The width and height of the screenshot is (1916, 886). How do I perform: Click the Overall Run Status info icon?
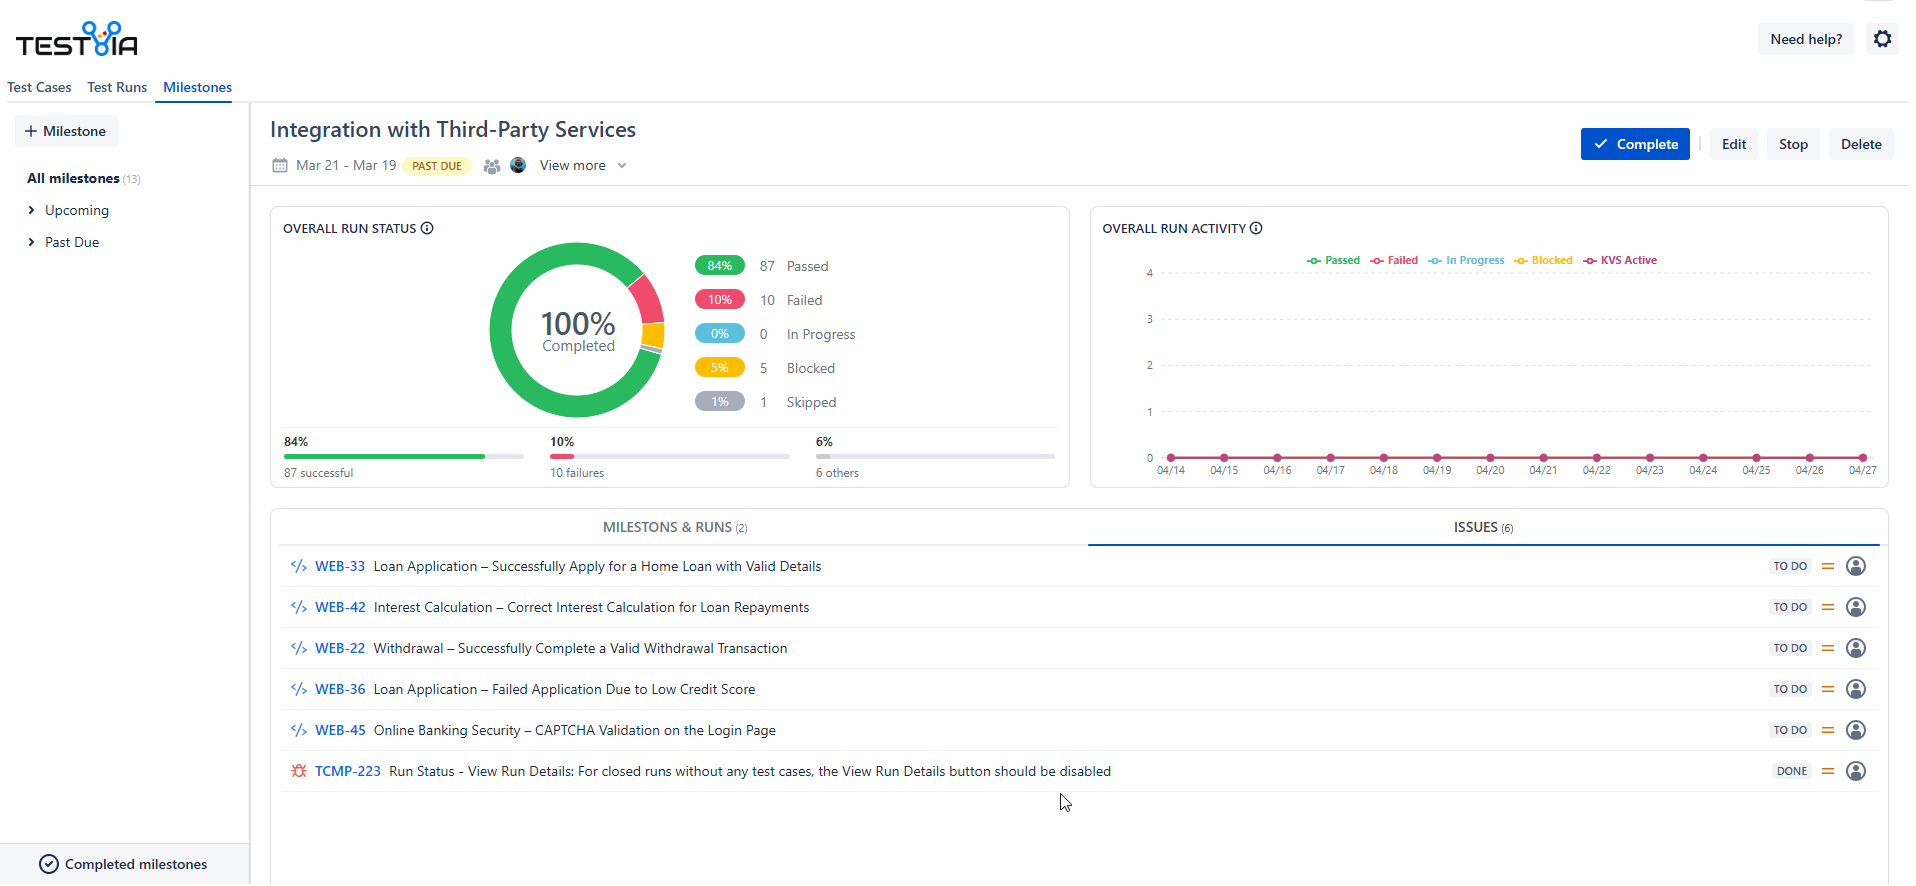[427, 228]
